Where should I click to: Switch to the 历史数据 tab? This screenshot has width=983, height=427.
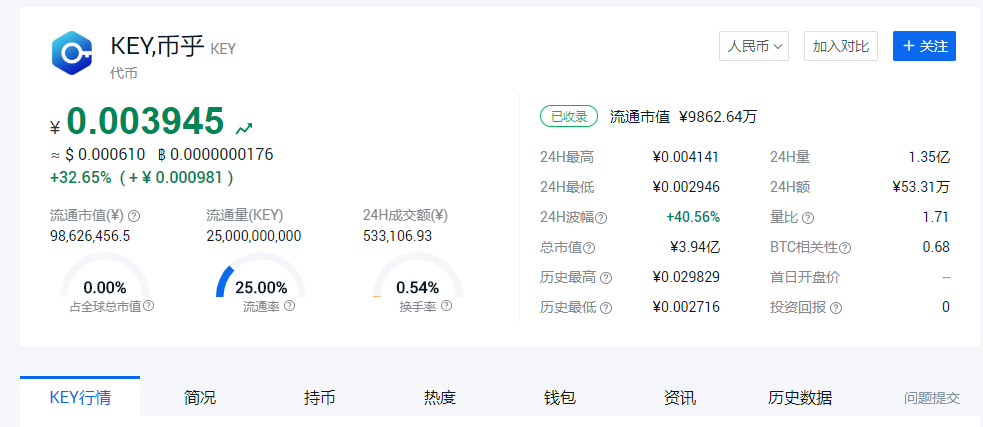tap(799, 397)
